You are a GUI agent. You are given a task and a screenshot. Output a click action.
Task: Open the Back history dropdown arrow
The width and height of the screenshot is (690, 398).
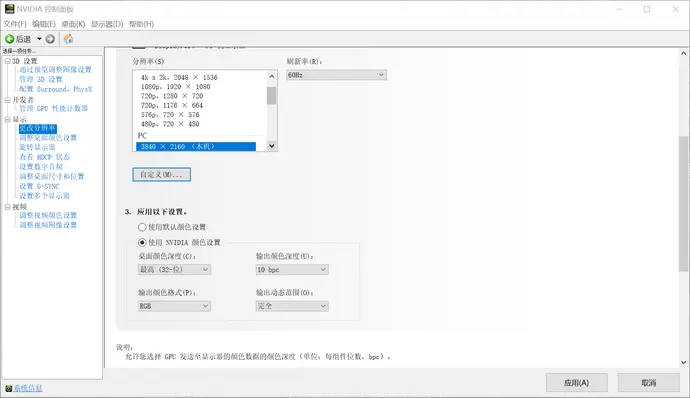pos(39,39)
